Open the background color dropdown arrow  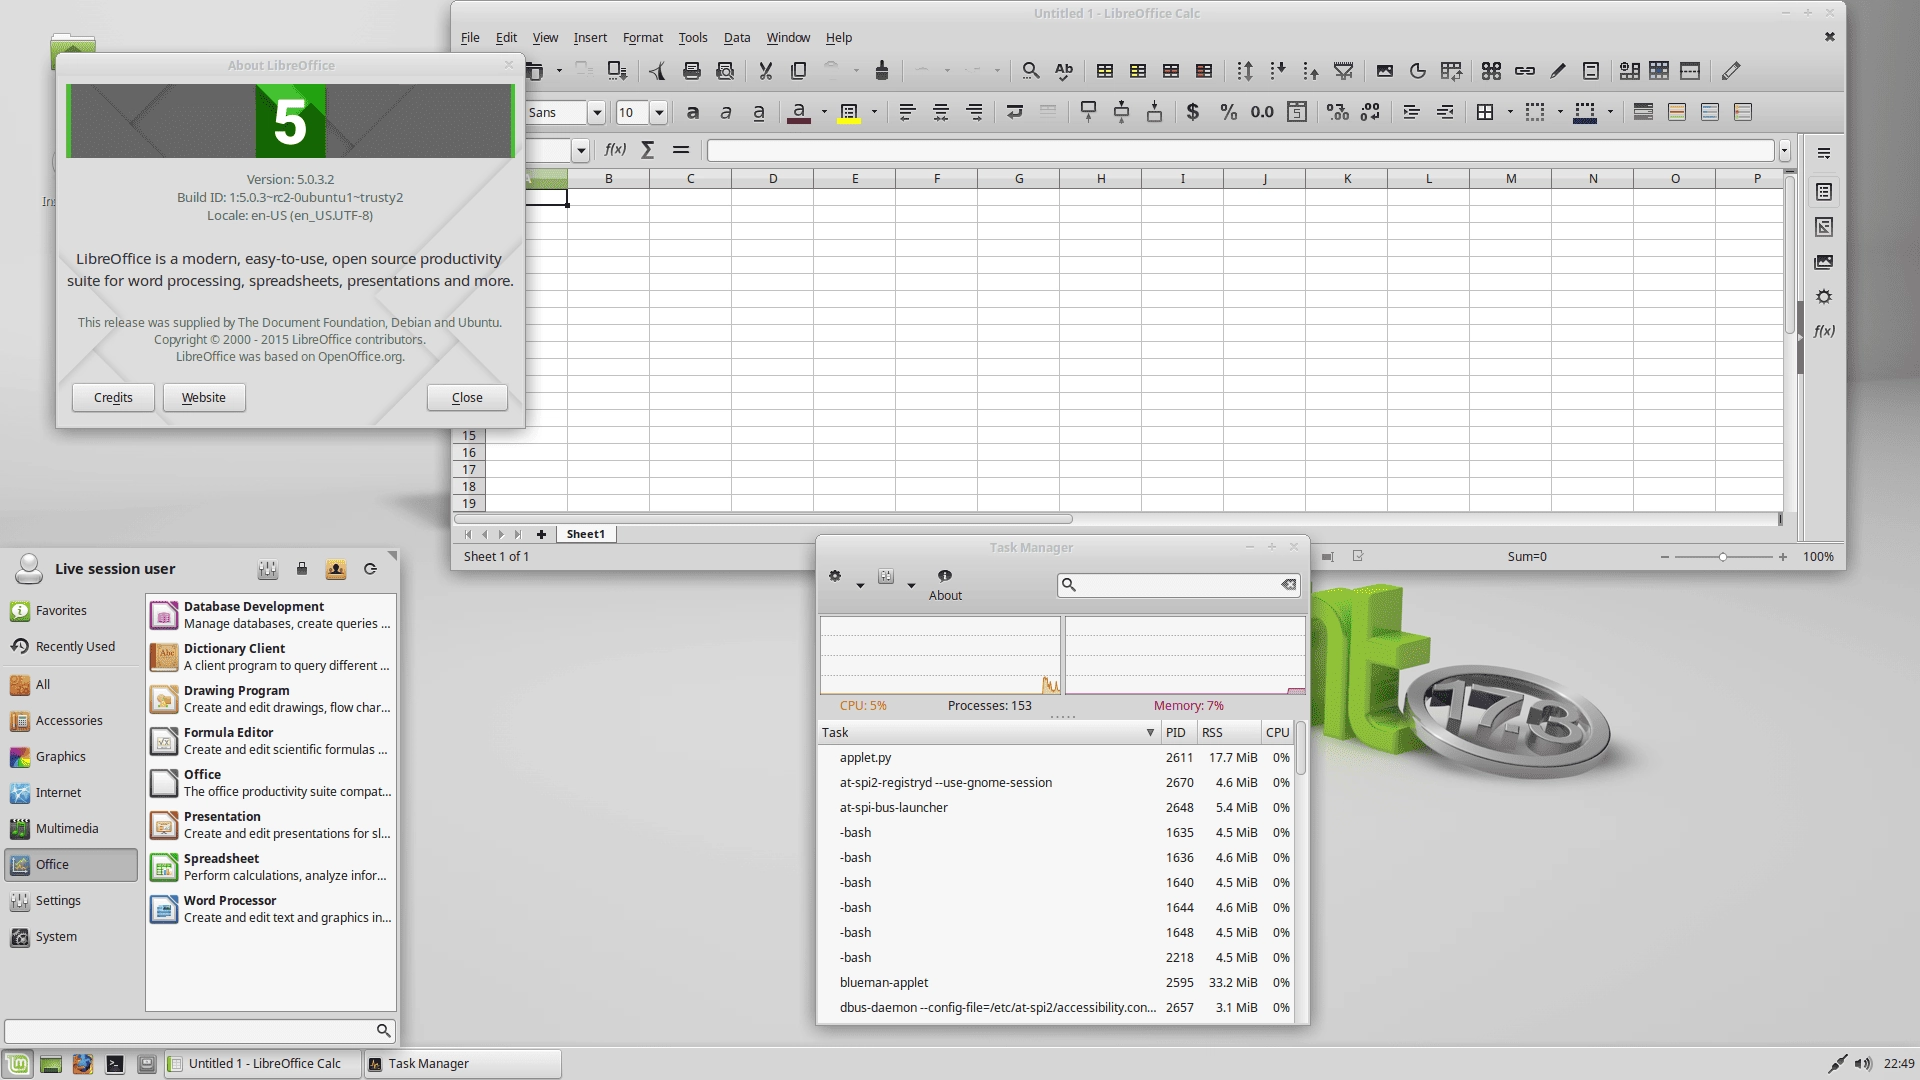pos(874,112)
